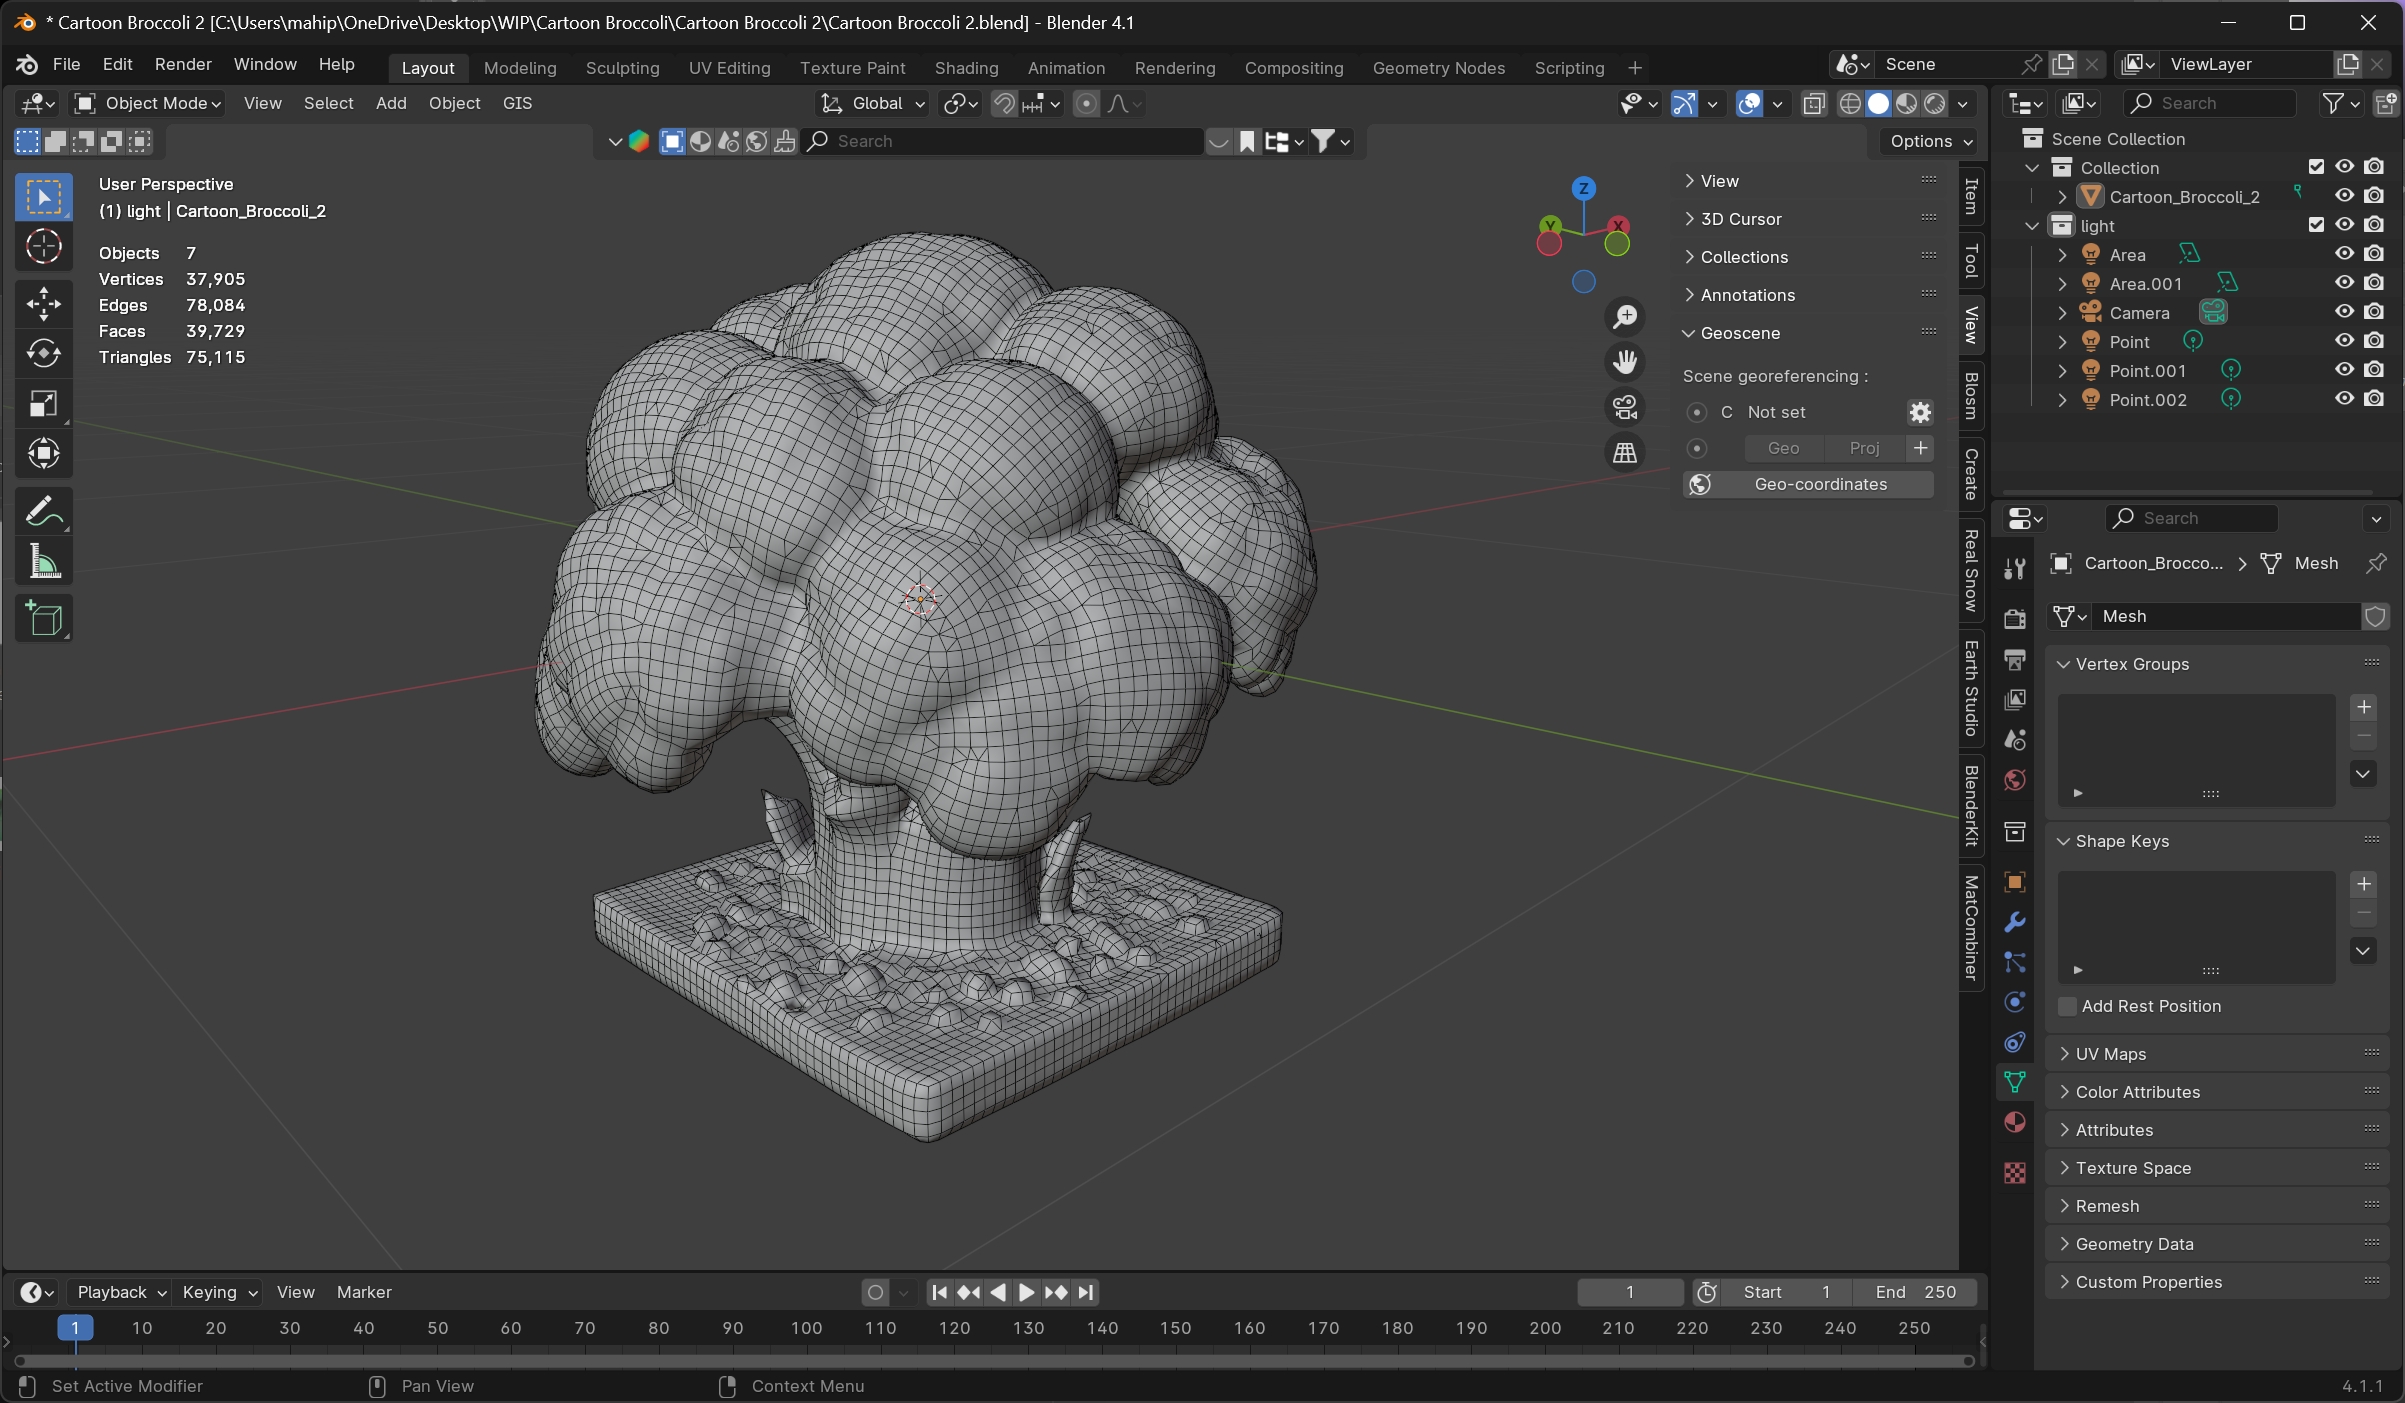Switch to perspective/orthographic grid view
2405x1403 pixels.
1625,453
